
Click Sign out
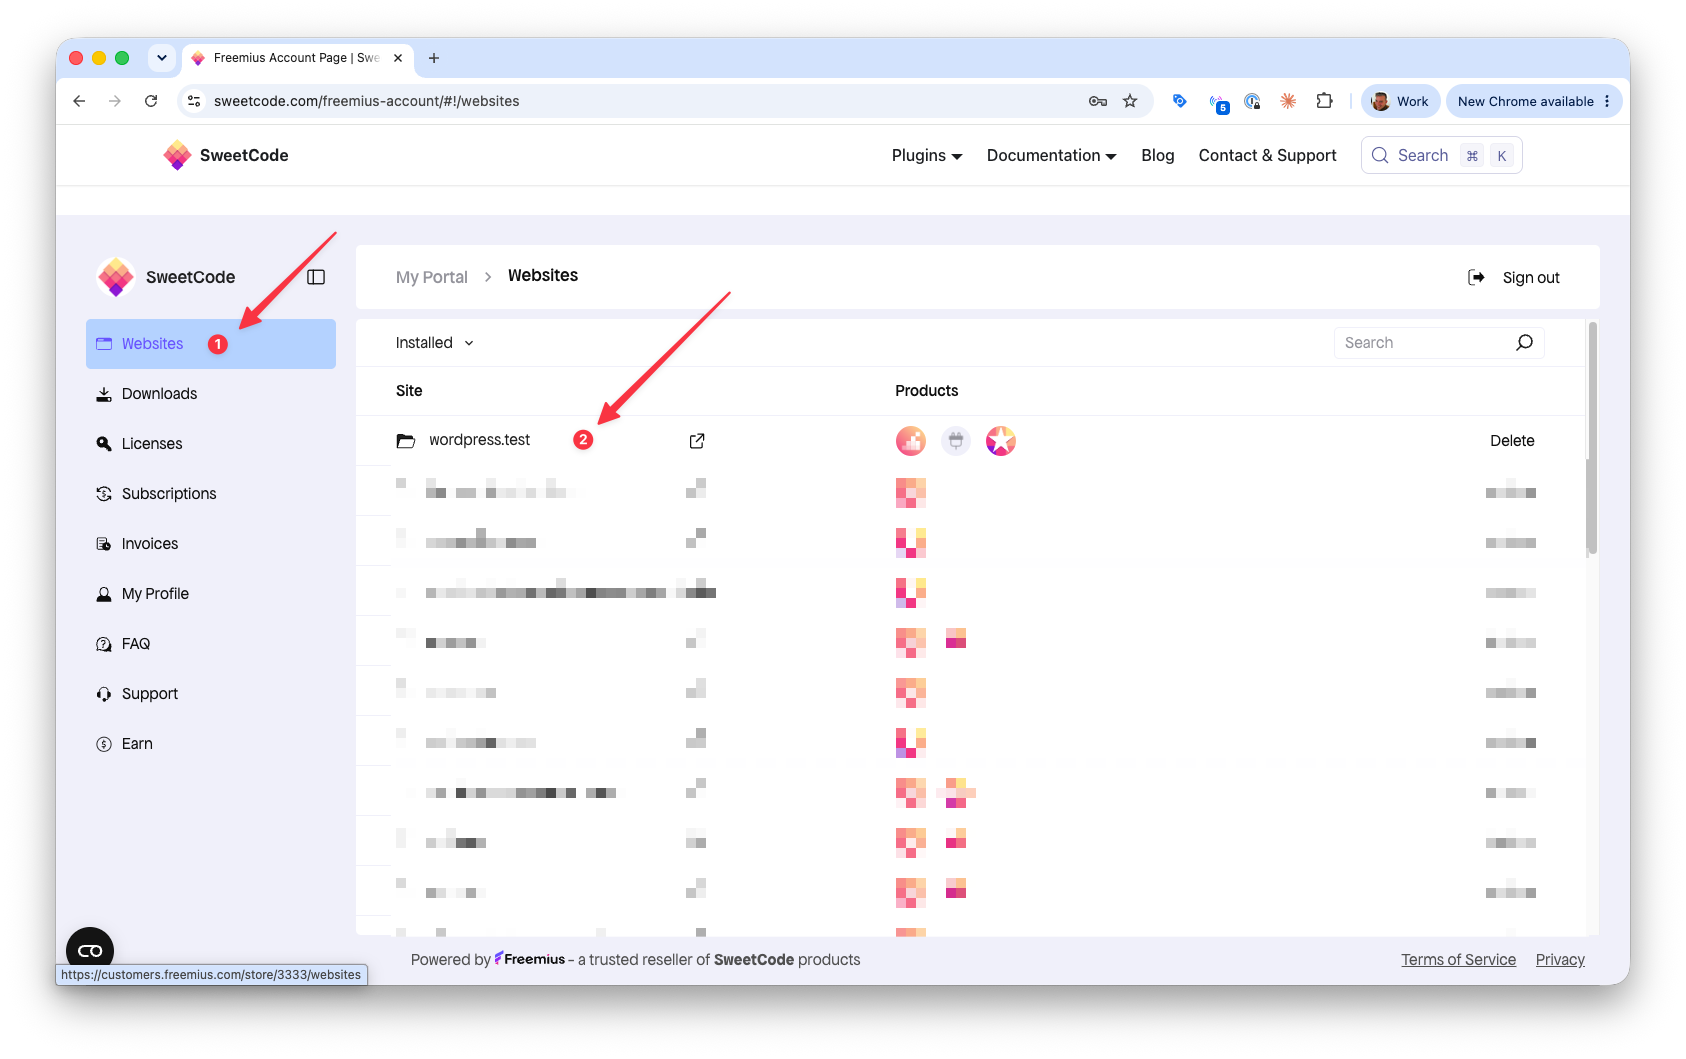1531,278
